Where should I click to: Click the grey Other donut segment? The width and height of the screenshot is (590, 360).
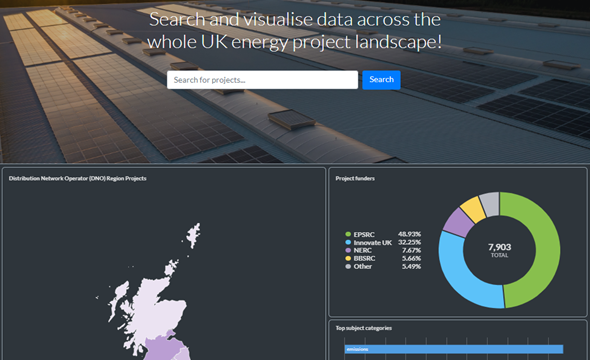coord(490,204)
